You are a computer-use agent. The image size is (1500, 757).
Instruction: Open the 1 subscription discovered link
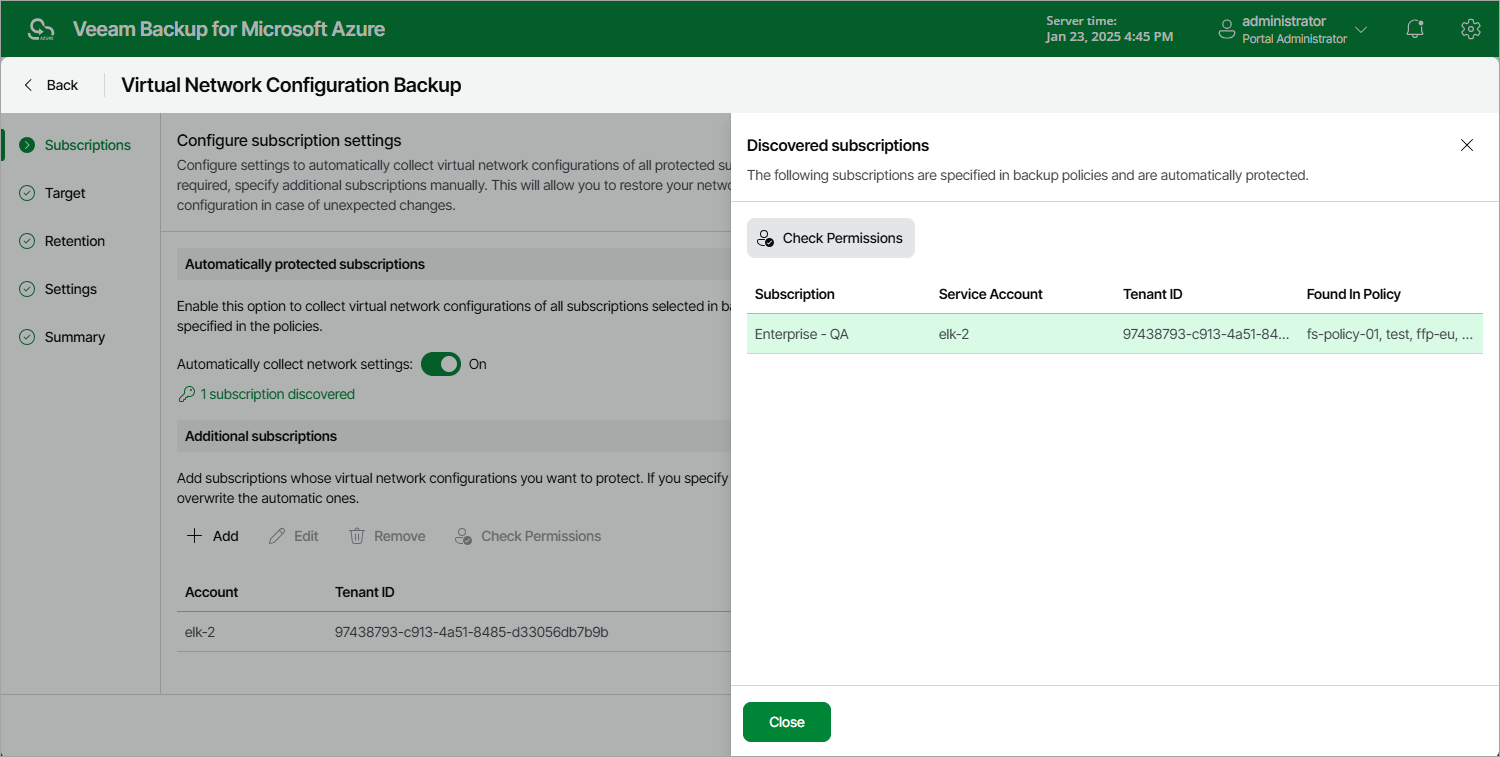[277, 394]
